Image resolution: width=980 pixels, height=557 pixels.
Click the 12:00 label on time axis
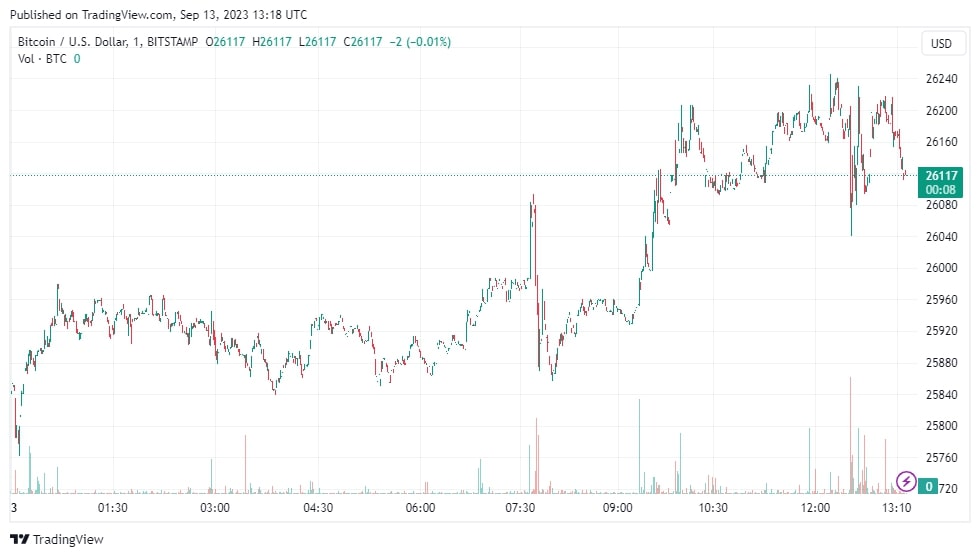816,508
